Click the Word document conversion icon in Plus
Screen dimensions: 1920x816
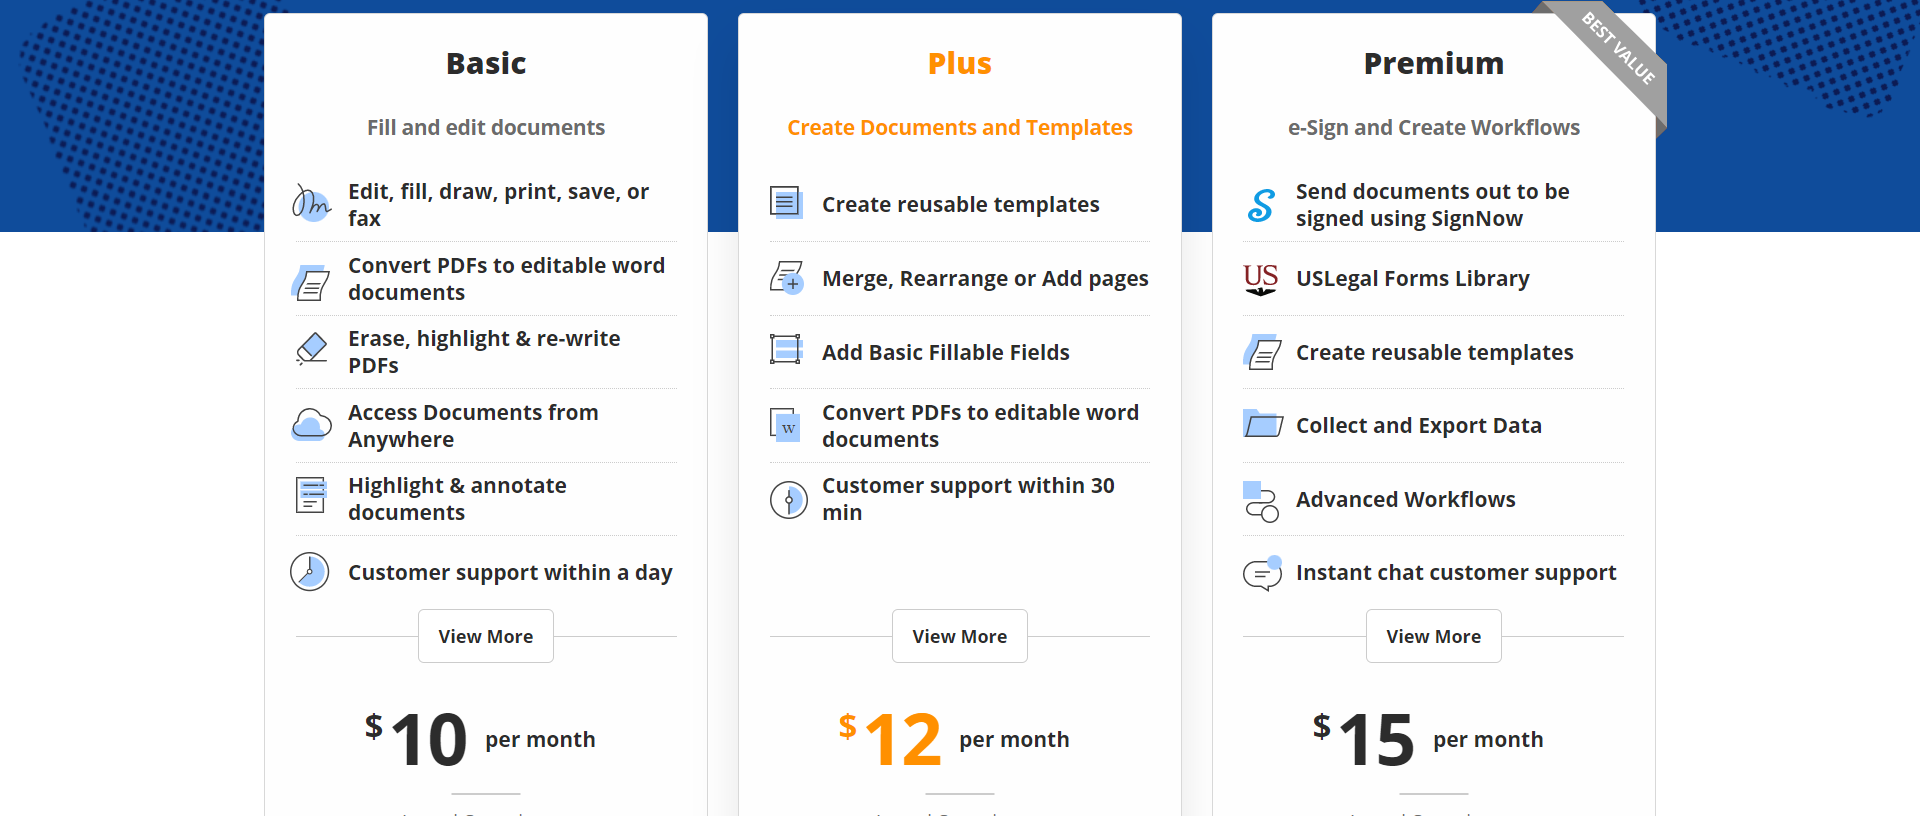[787, 424]
